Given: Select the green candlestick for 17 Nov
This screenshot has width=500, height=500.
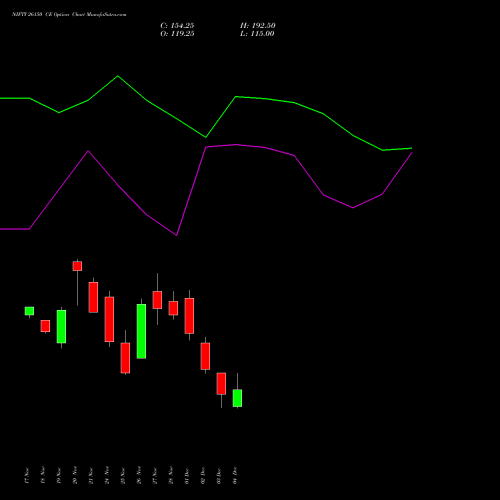Looking at the screenshot, I should tap(29, 311).
